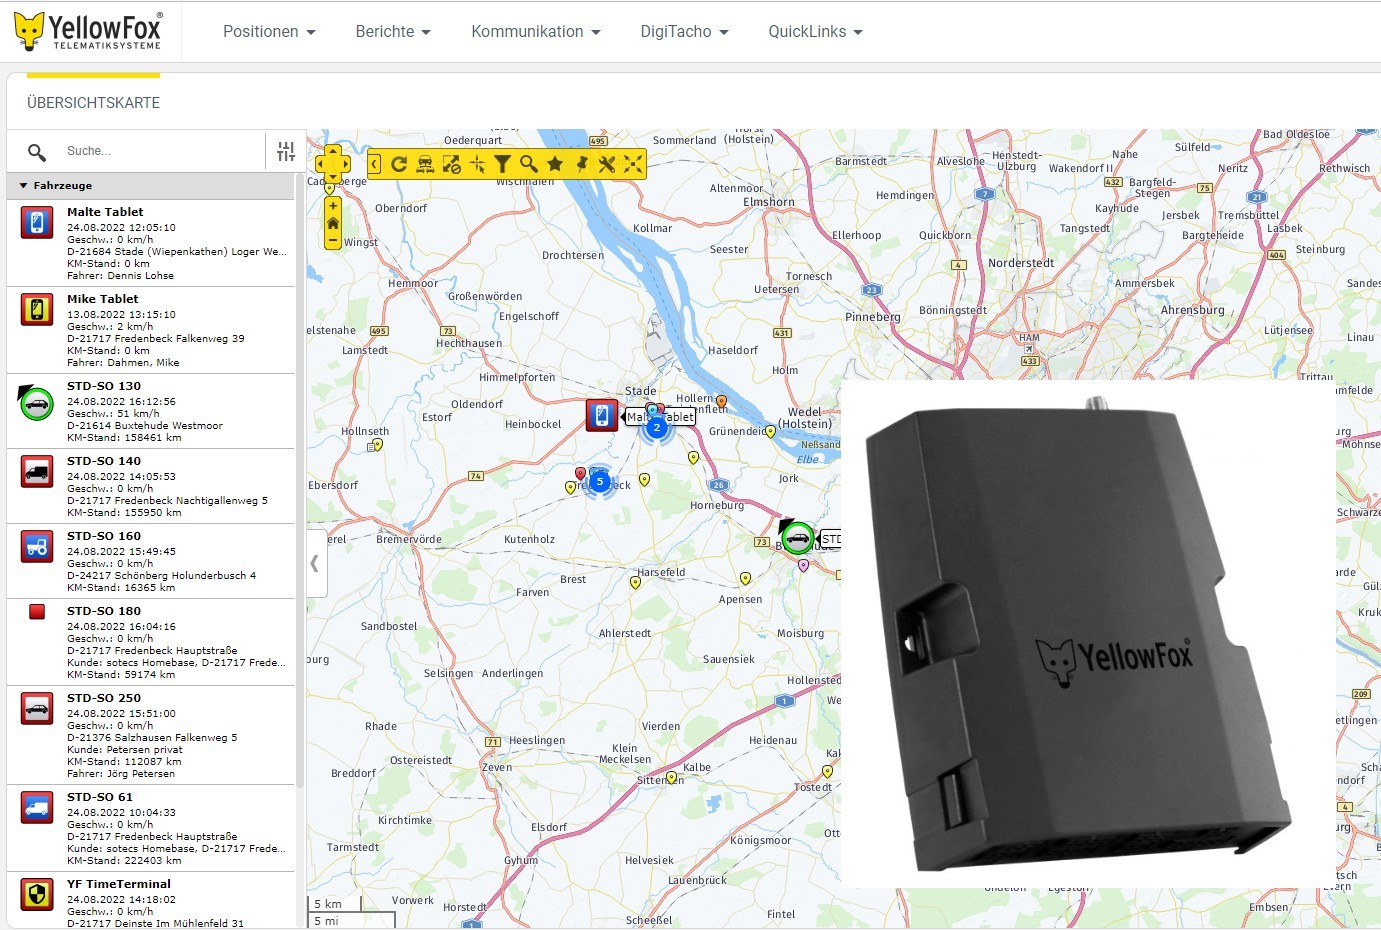Open the Positionen menu
Viewport: 1381px width, 930px height.
point(269,32)
